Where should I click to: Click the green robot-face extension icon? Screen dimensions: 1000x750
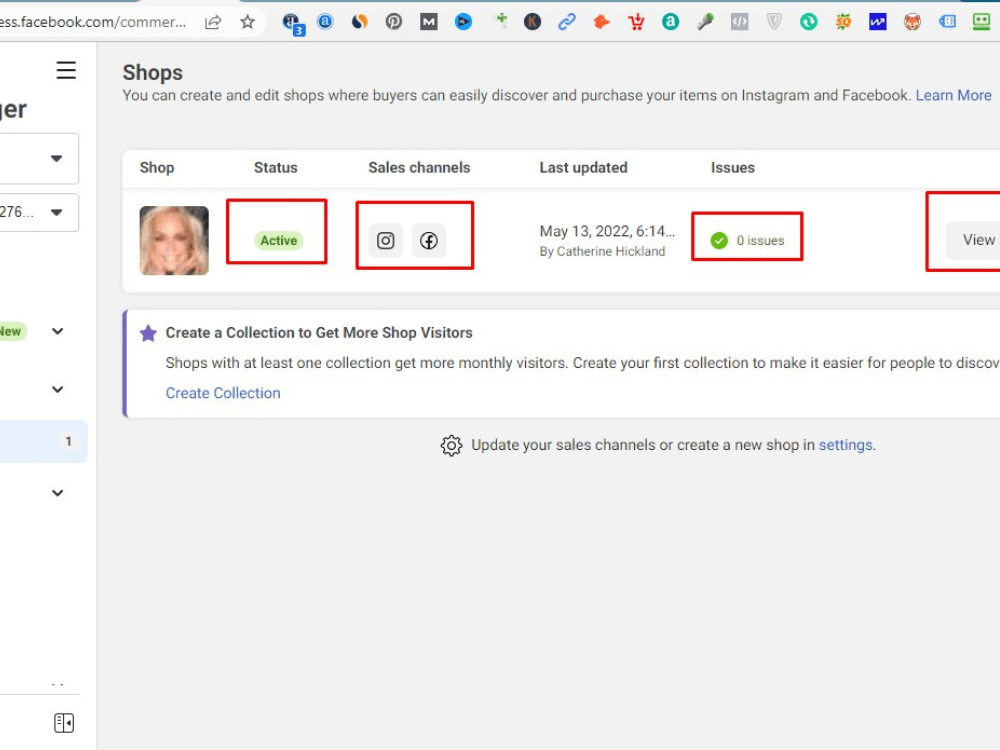coord(981,22)
